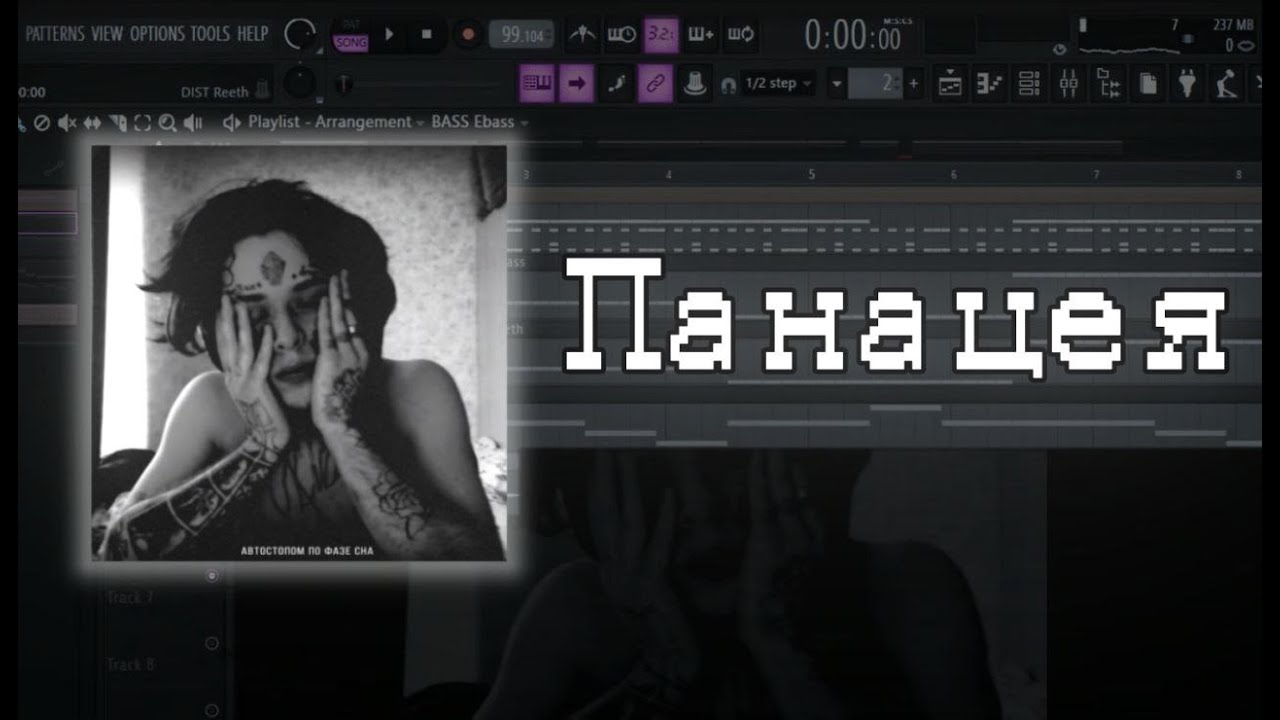The height and width of the screenshot is (720, 1280).
Task: Toggle the metronome
Action: [582, 34]
